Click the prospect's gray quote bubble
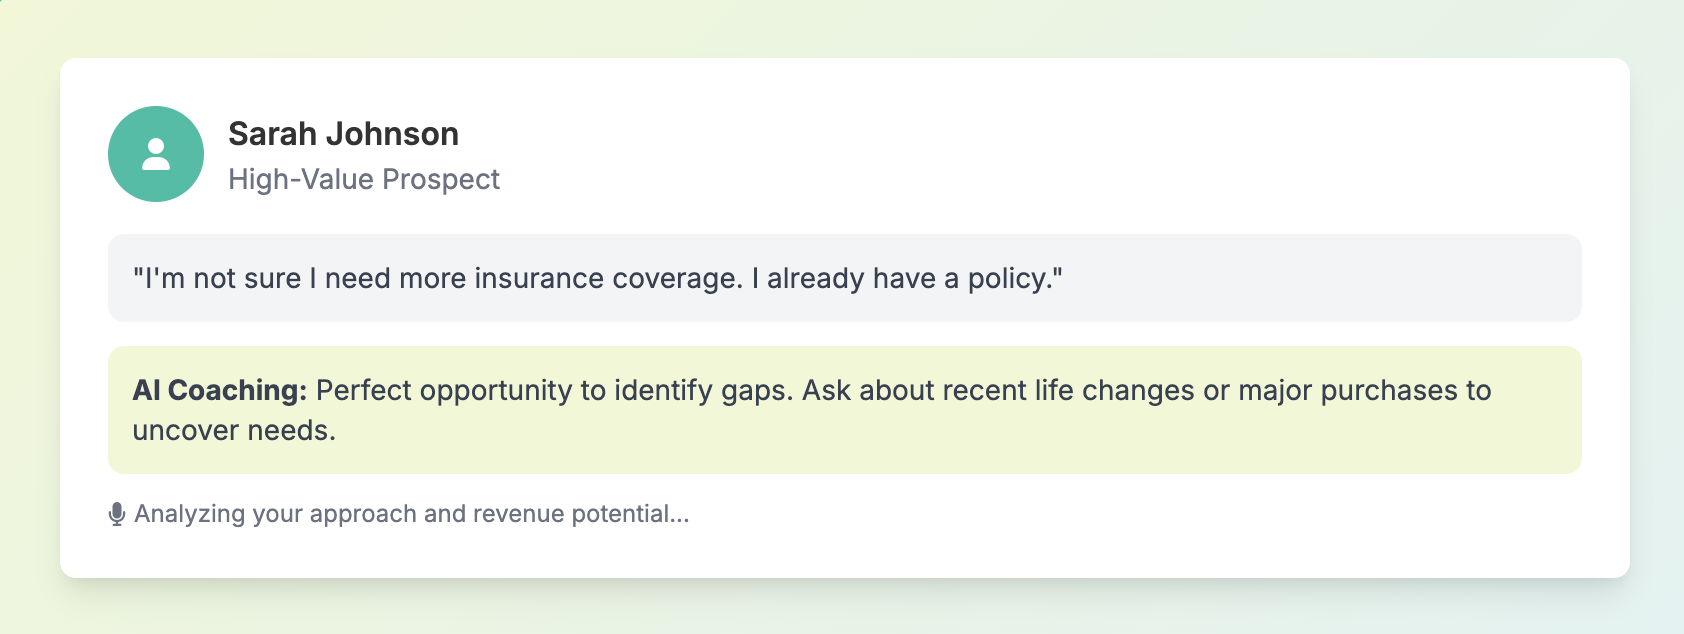Viewport: 1684px width, 634px height. (x=845, y=278)
